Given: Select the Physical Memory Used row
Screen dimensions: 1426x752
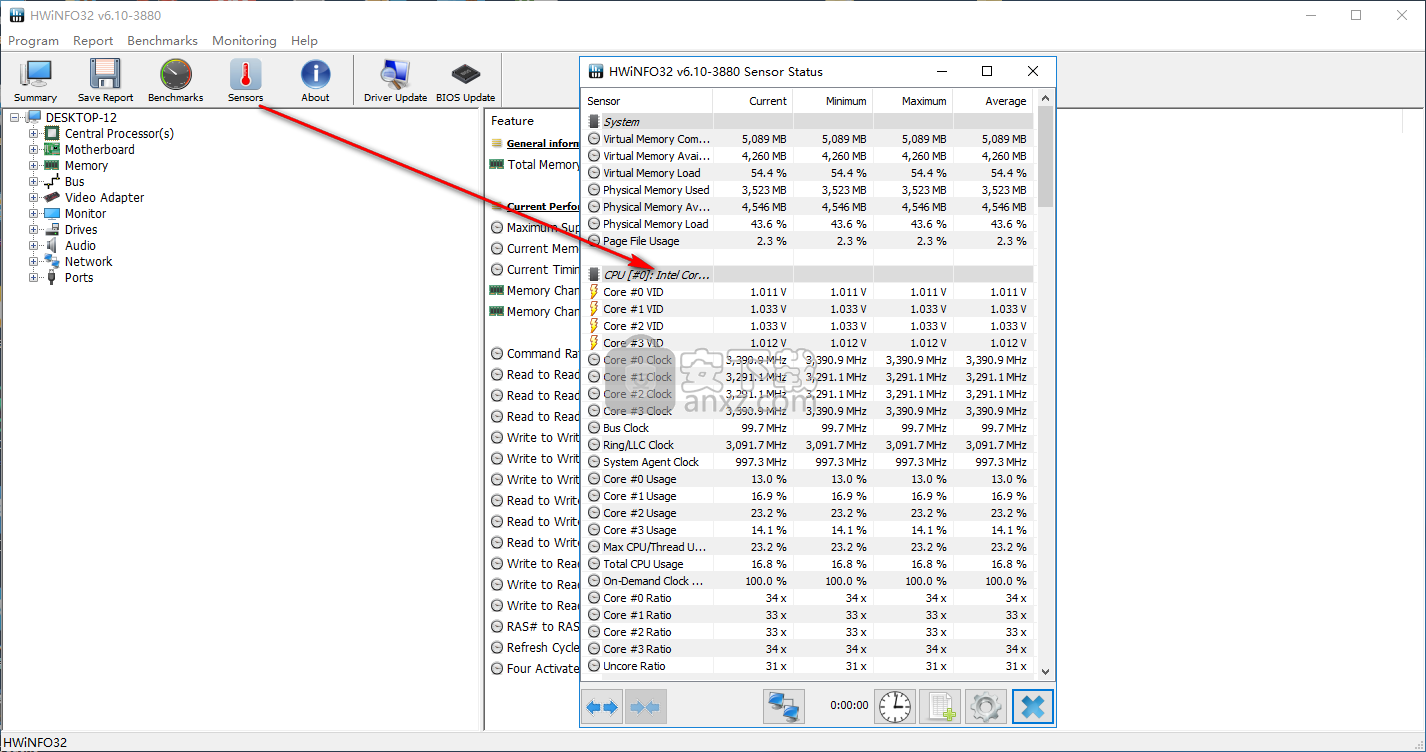Looking at the screenshot, I should point(808,190).
